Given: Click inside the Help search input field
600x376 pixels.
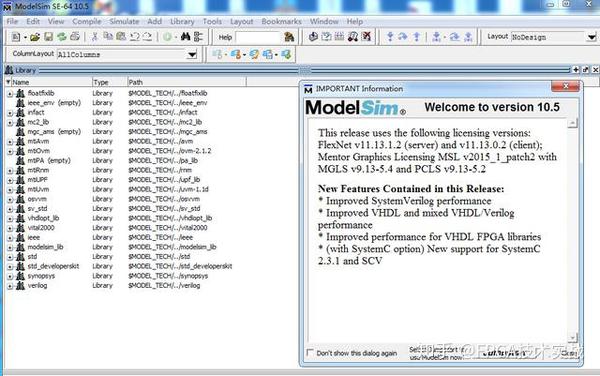Looking at the screenshot, I should pos(259,37).
